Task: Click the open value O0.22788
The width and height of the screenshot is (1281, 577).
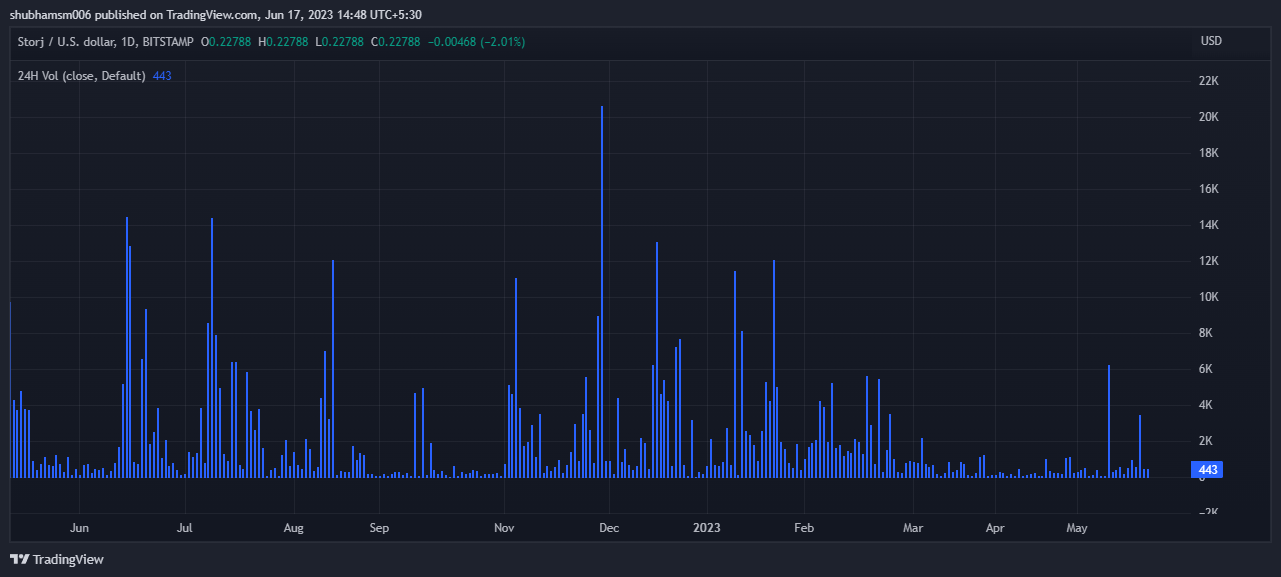Action: point(228,42)
